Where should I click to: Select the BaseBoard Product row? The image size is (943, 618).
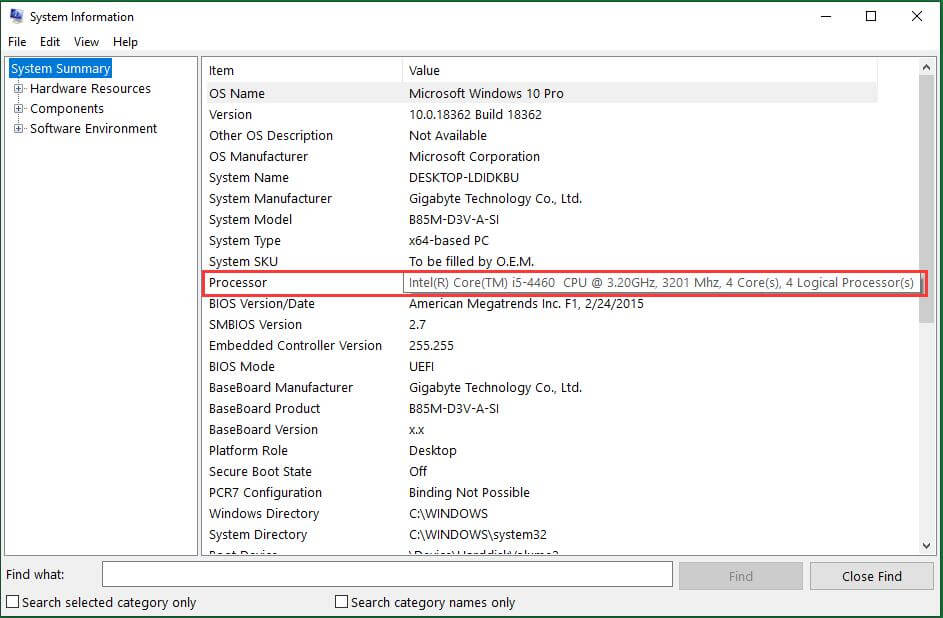click(541, 409)
